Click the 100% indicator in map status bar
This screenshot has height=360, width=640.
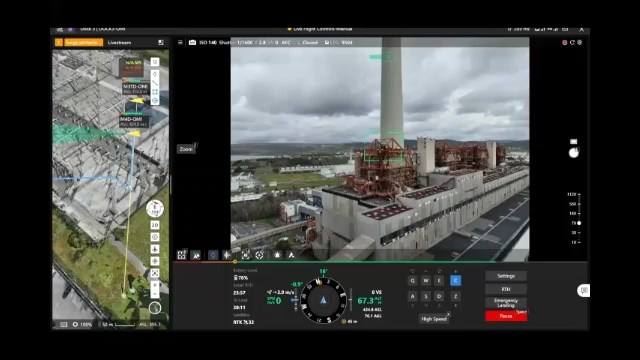[x=82, y=324]
